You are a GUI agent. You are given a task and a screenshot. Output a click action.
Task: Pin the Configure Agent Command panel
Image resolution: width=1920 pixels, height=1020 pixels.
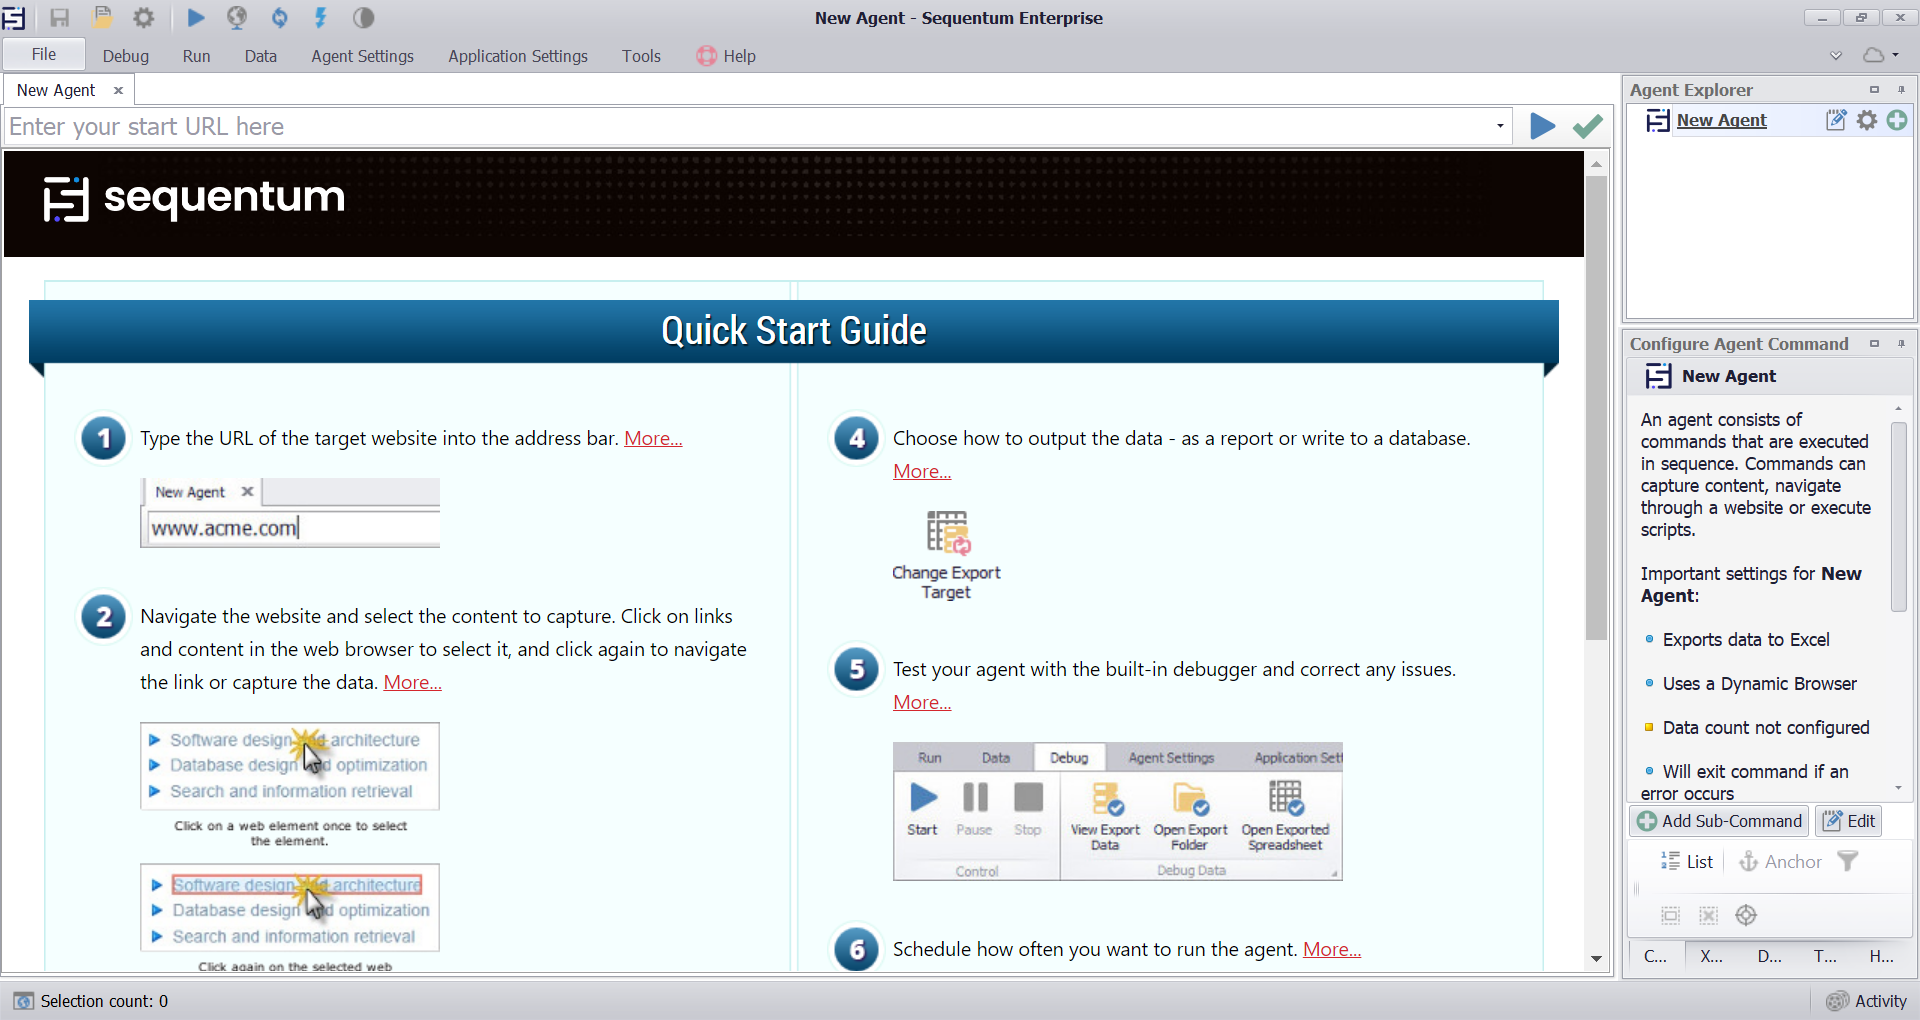pos(1902,344)
